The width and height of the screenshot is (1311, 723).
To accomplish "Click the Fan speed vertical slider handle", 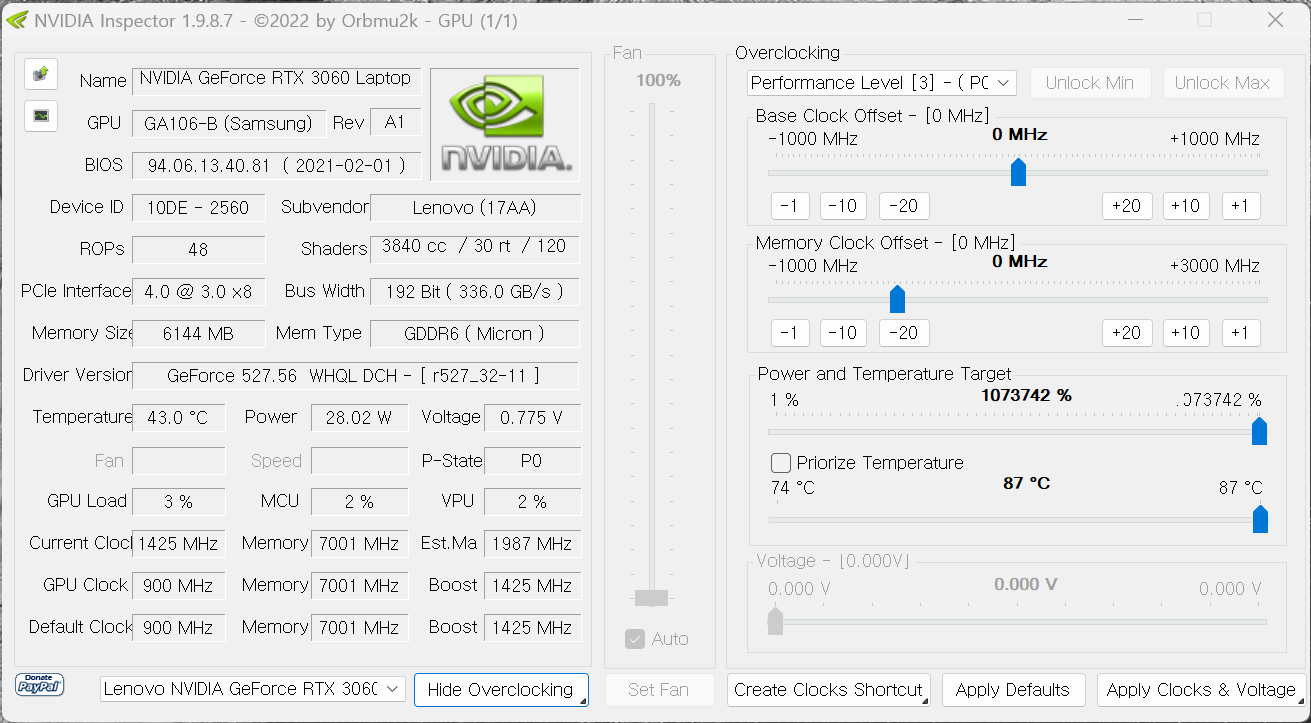I will click(652, 598).
